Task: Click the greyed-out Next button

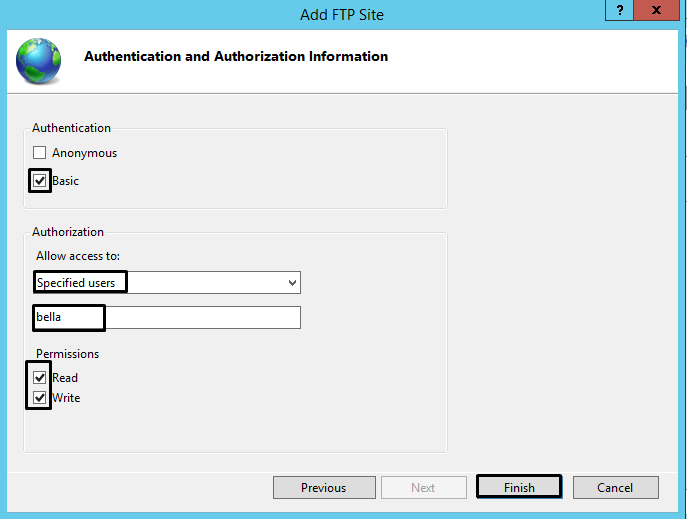Action: (423, 488)
